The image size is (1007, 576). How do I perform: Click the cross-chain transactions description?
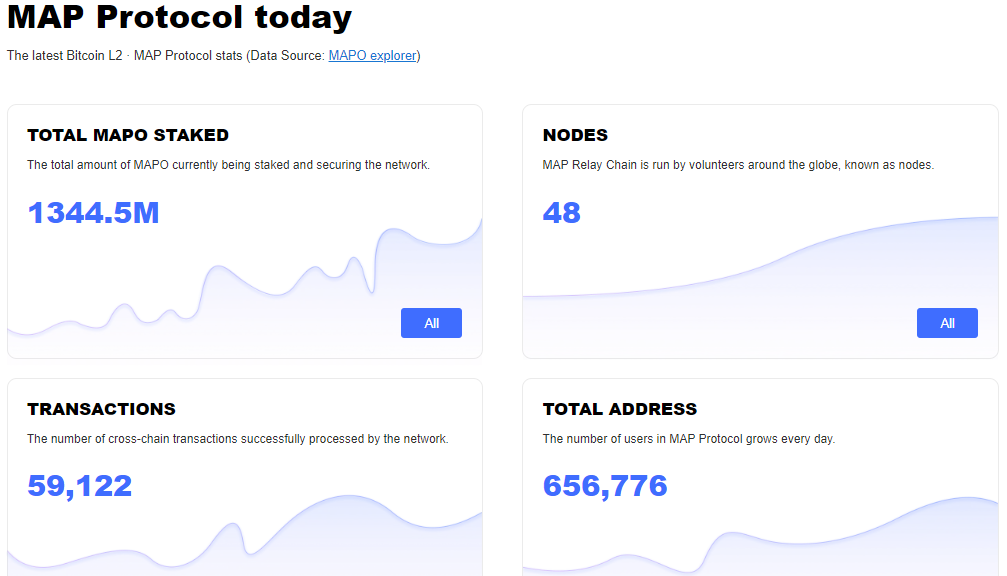click(238, 439)
